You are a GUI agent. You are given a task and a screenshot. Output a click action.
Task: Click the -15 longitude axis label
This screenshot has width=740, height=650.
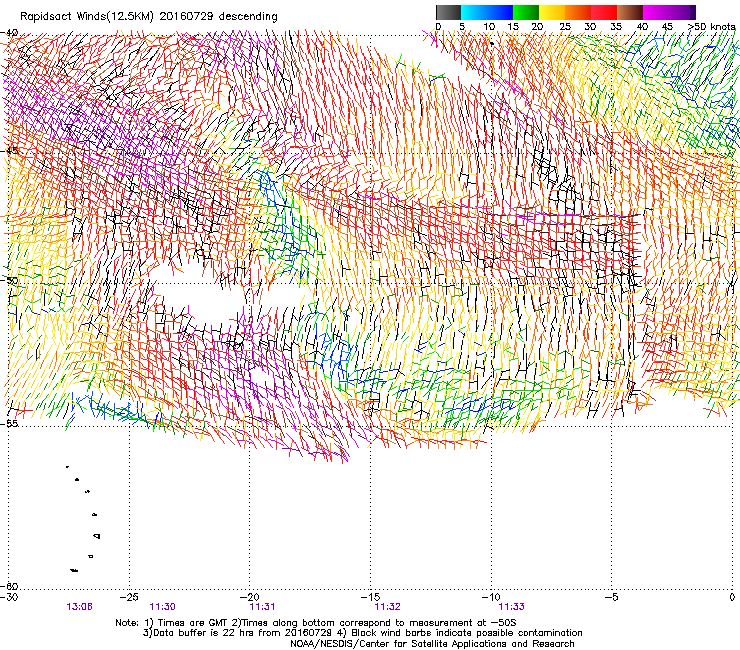click(x=370, y=597)
